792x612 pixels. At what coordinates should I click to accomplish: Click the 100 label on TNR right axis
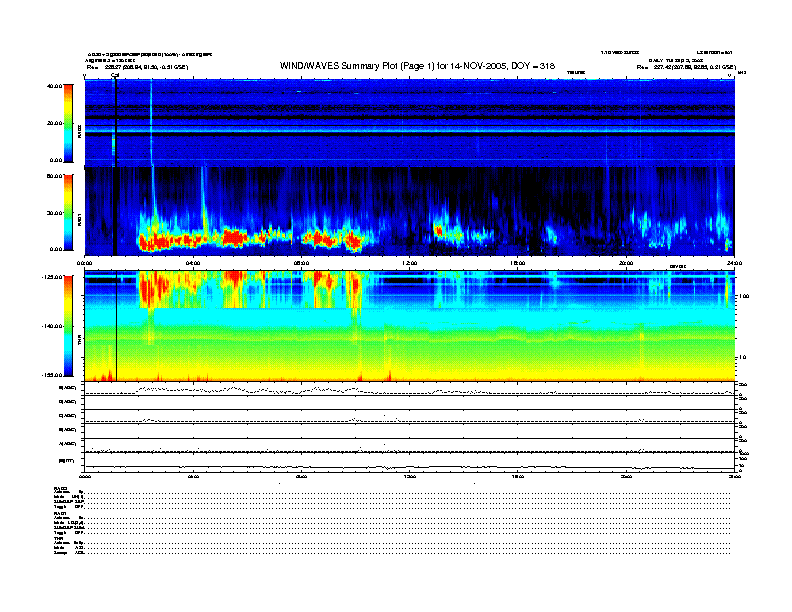point(743,296)
